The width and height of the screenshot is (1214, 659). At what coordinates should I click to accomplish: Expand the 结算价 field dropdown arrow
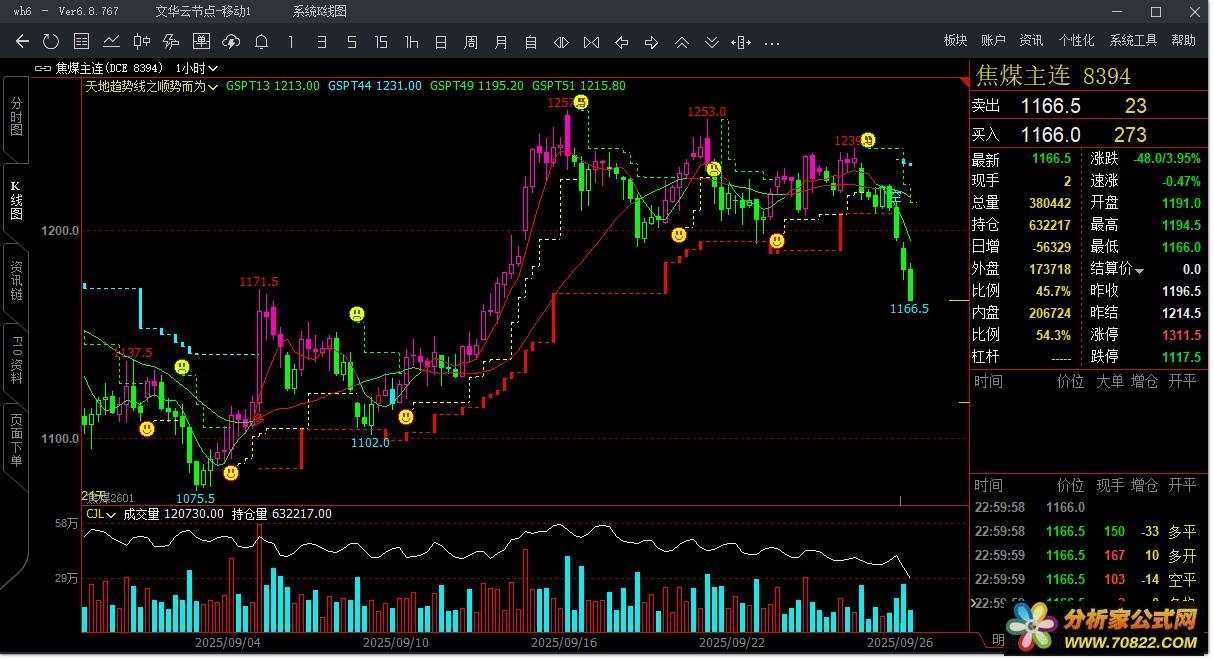point(1139,270)
